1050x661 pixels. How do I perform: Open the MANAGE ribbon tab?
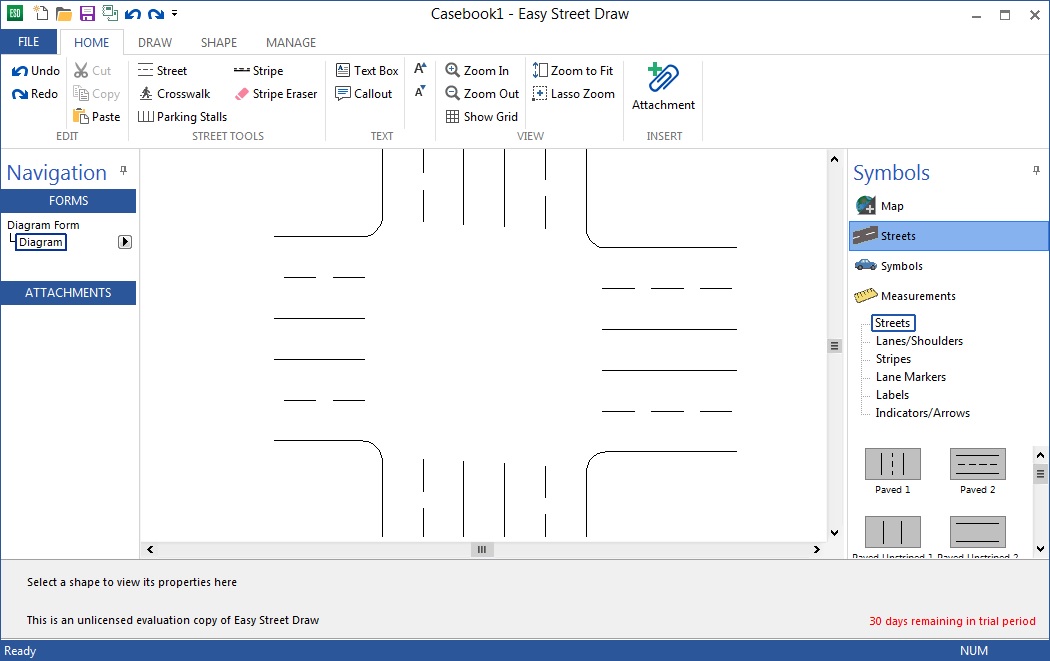[x=290, y=42]
